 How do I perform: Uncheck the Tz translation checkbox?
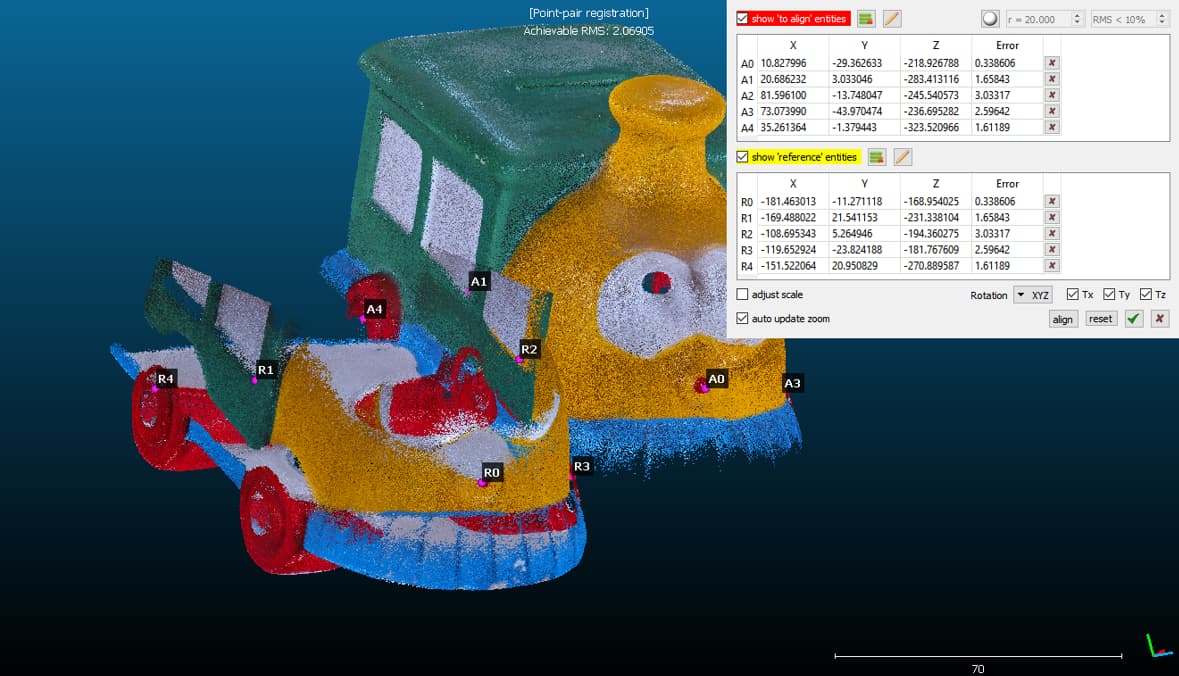click(x=1145, y=294)
